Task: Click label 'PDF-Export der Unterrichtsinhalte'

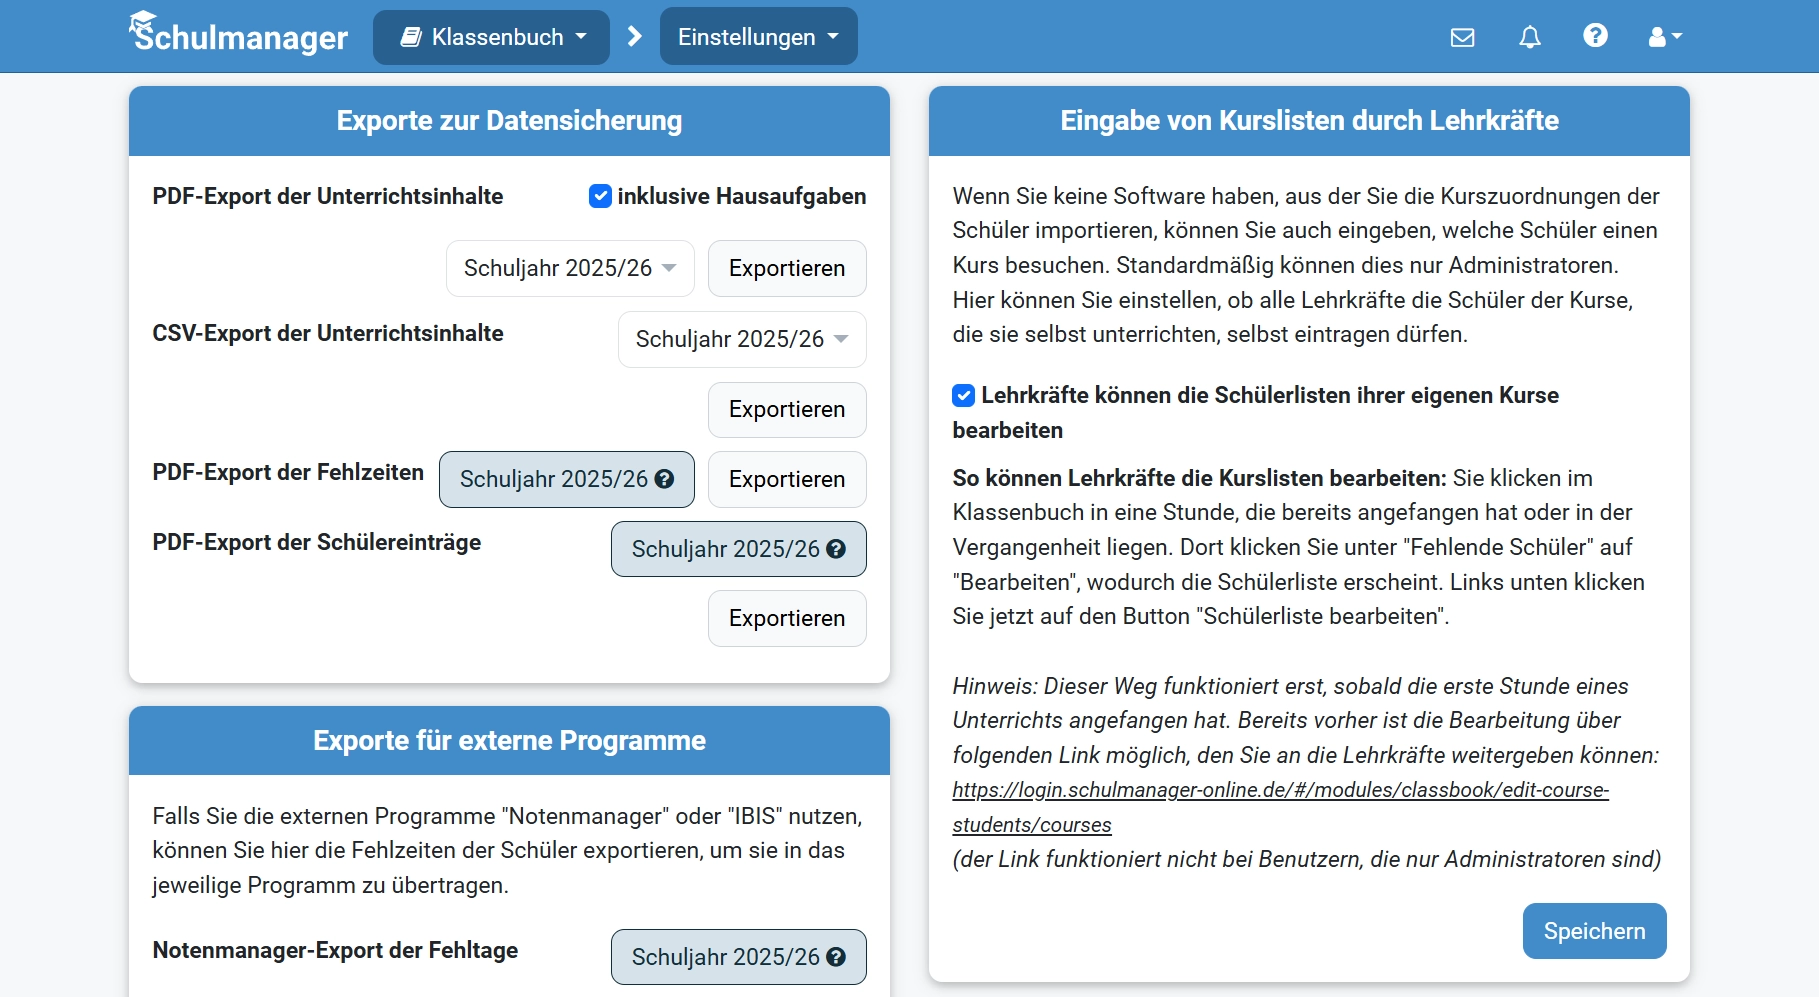Action: click(328, 196)
